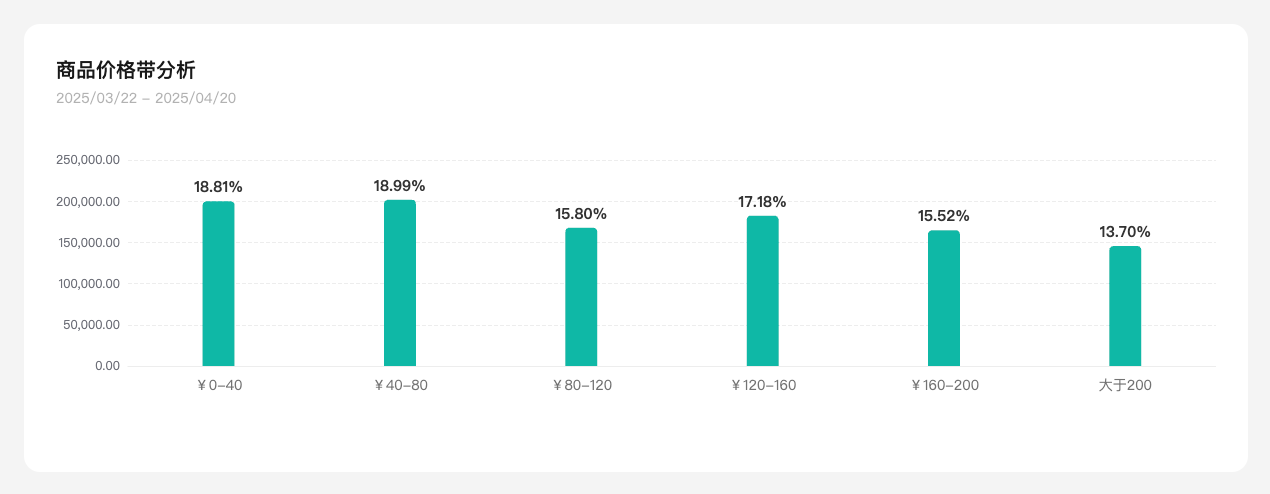Click the 18.99% percentage label
The image size is (1270, 494).
399,185
